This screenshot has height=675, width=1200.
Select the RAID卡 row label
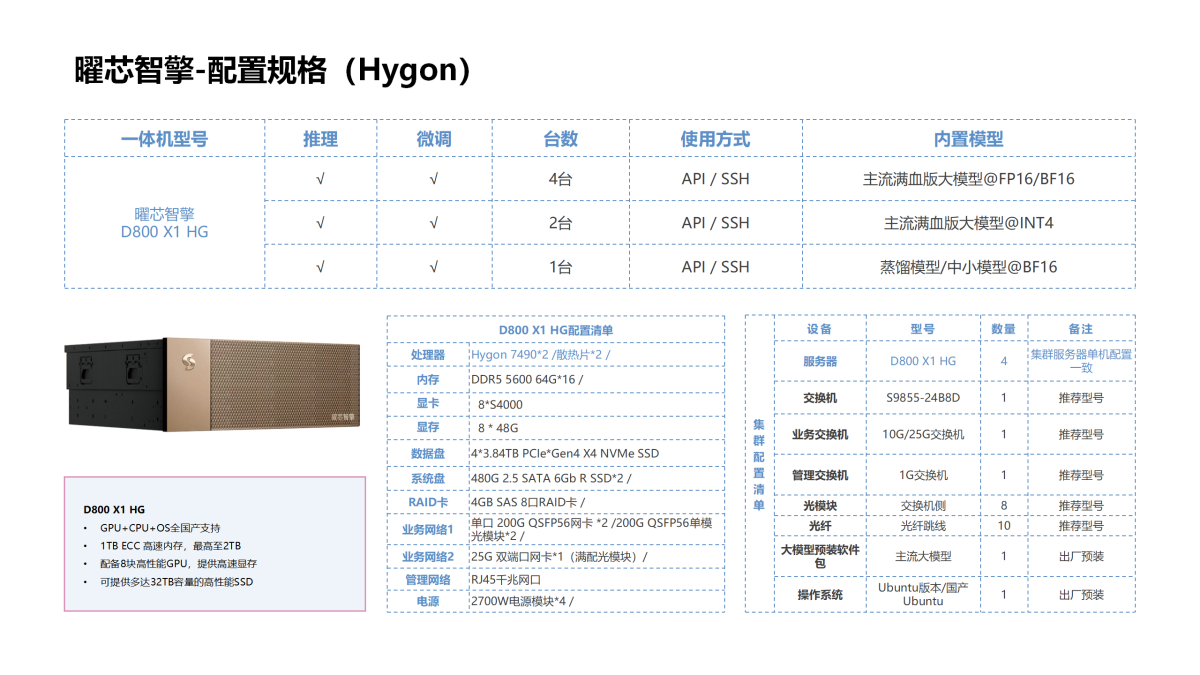pyautogui.click(x=428, y=502)
